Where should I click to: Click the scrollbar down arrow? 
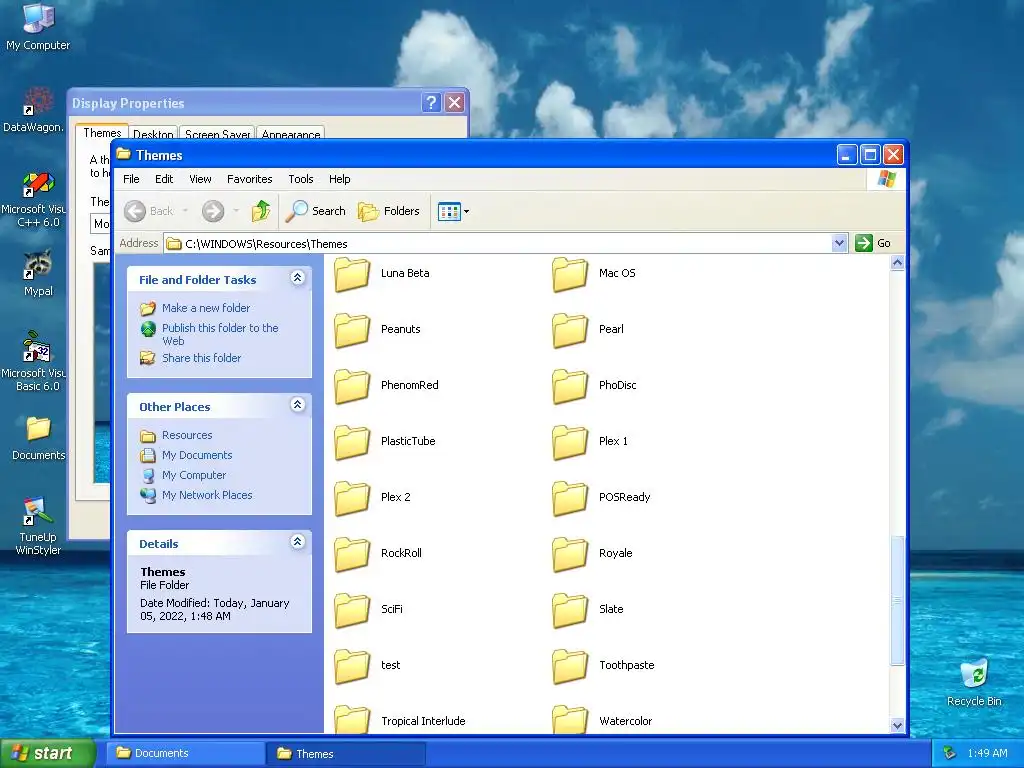[x=897, y=725]
